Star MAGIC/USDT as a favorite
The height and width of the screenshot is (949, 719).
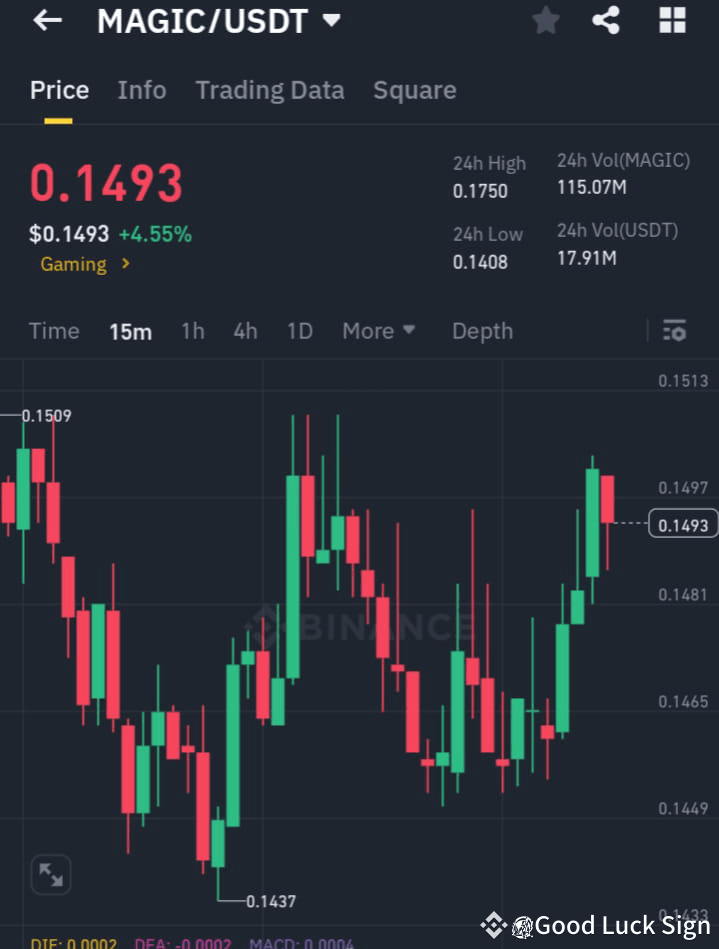tap(546, 20)
